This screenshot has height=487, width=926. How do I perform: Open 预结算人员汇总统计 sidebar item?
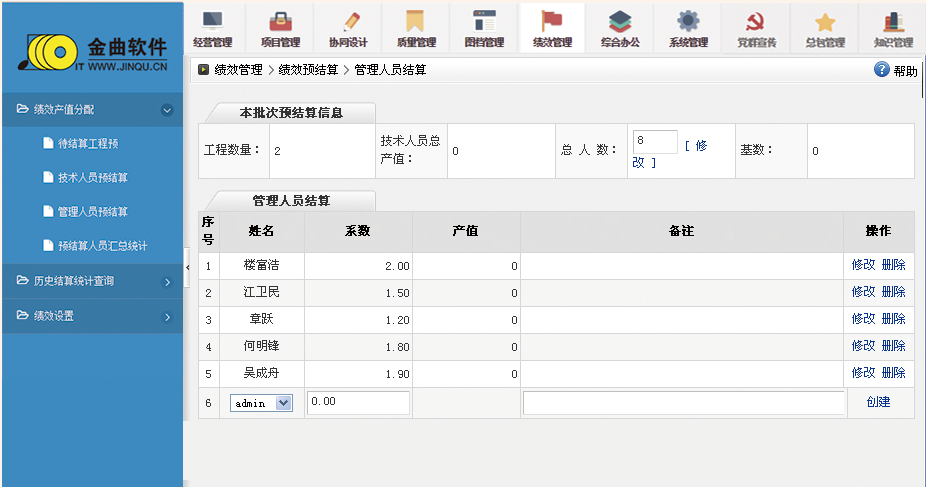pos(102,246)
